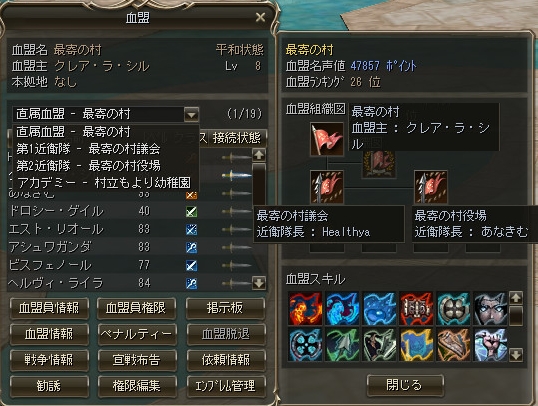The width and height of the screenshot is (538, 406).
Task: Select the 最寄の村議会 guard unit flag icon
Action: pyautogui.click(x=327, y=187)
